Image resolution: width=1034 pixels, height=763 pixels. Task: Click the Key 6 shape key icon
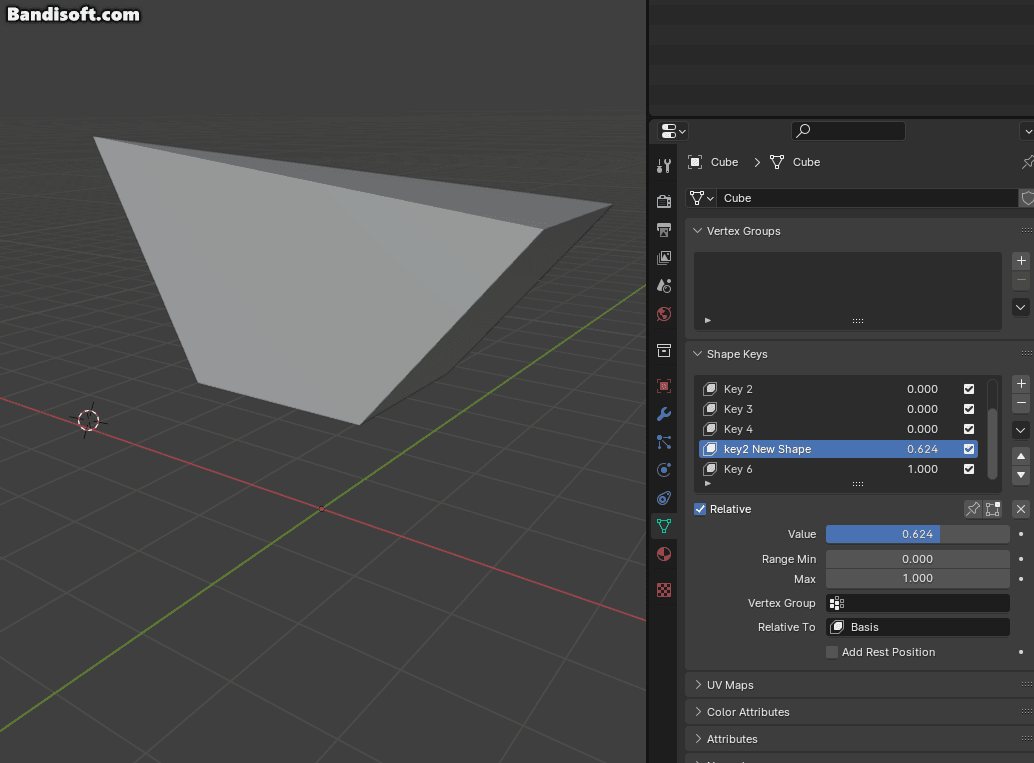[710, 469]
